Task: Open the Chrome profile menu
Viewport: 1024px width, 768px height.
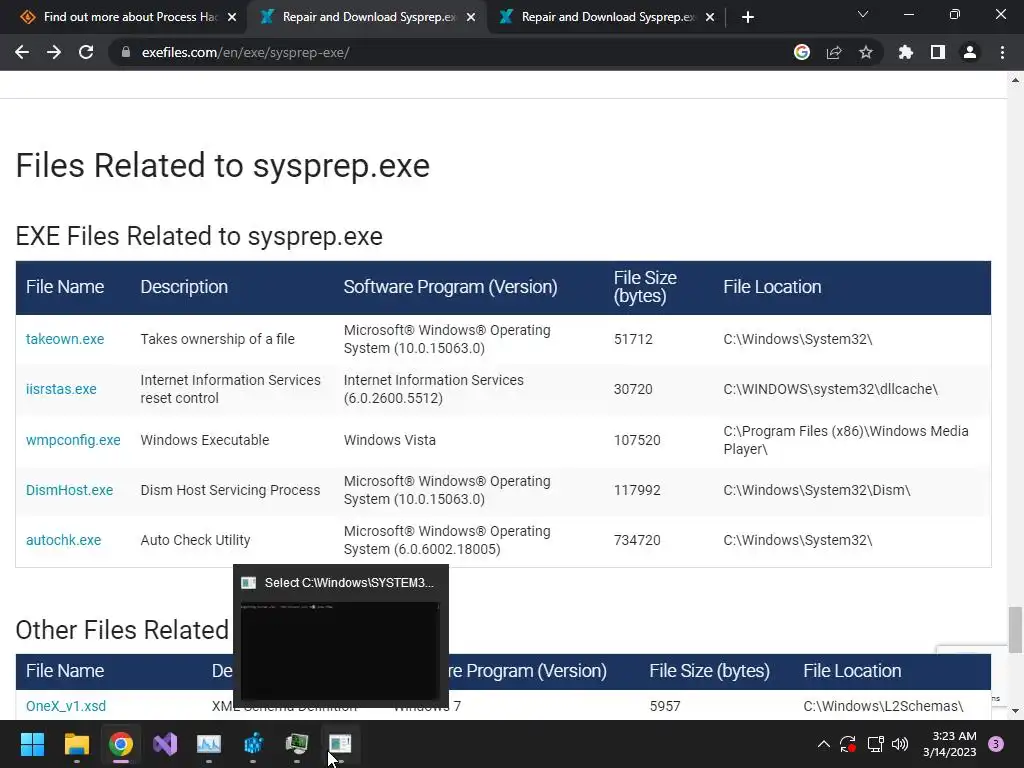Action: pyautogui.click(x=970, y=52)
